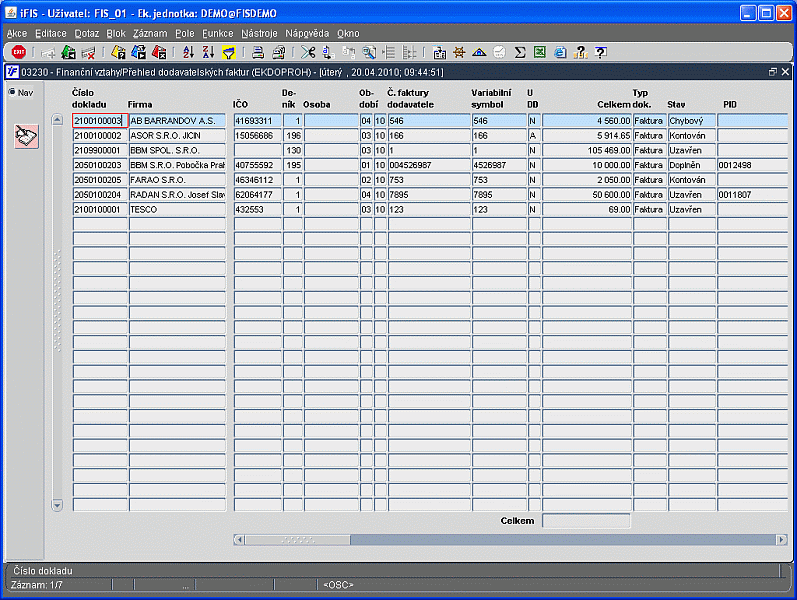Click IČO value 40755592
Viewport: 797px width, 600px height.
pyautogui.click(x=257, y=165)
